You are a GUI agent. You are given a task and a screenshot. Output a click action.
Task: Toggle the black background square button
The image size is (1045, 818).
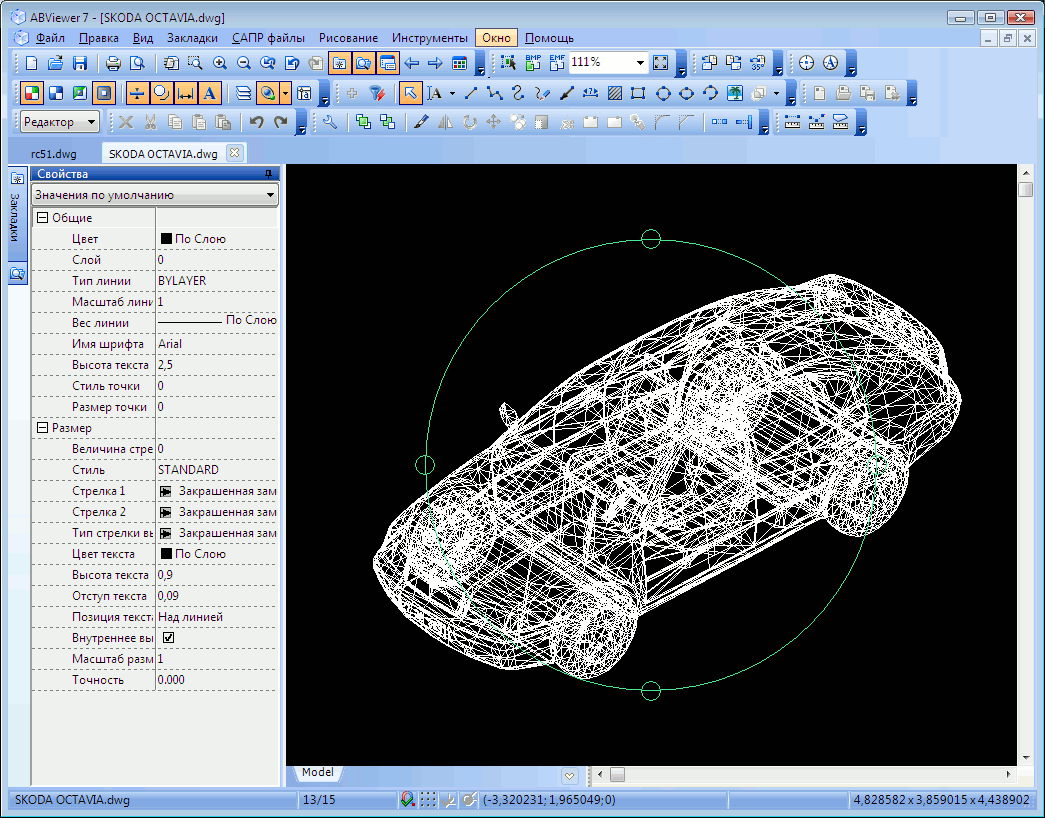104,93
